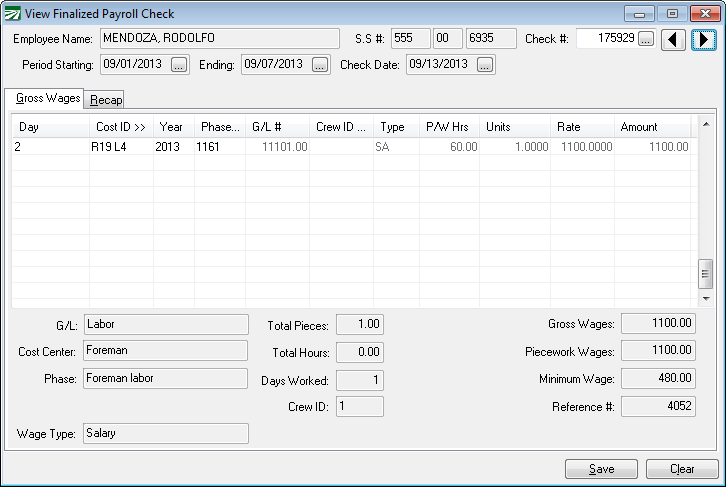Maximize the payroll check window
The width and height of the screenshot is (726, 487).
671,14
